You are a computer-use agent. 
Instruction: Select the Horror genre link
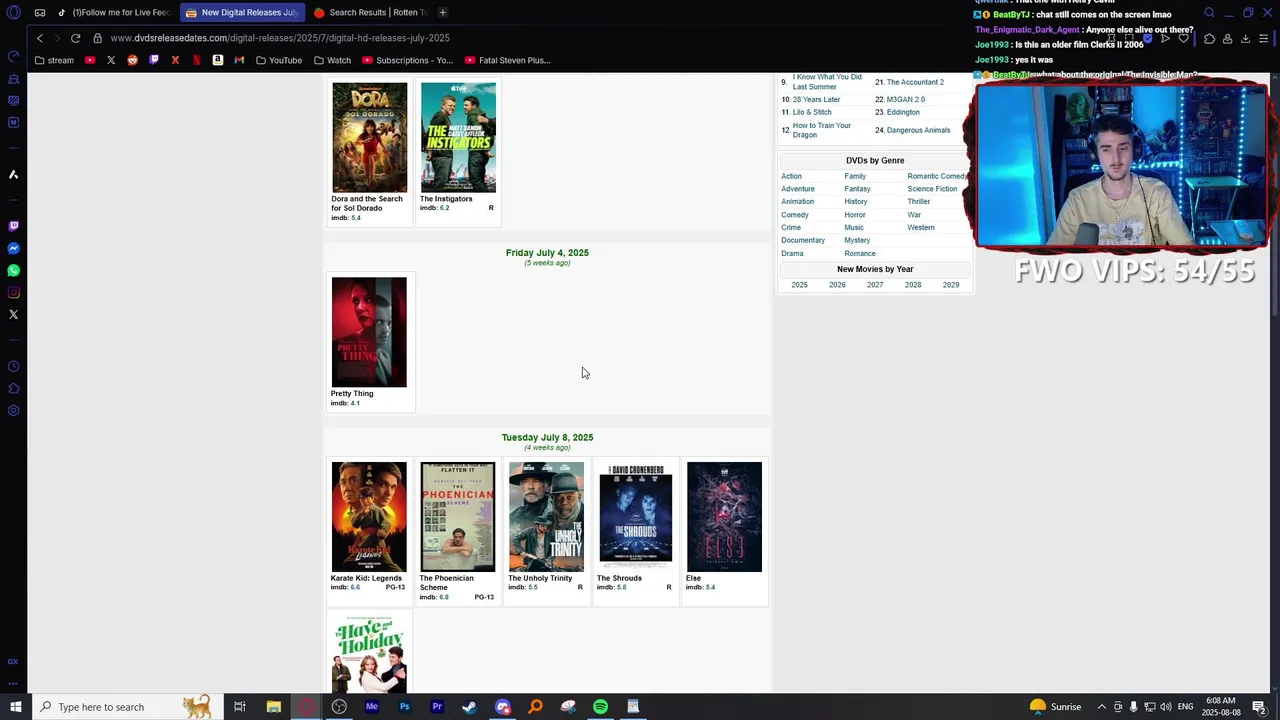(854, 214)
